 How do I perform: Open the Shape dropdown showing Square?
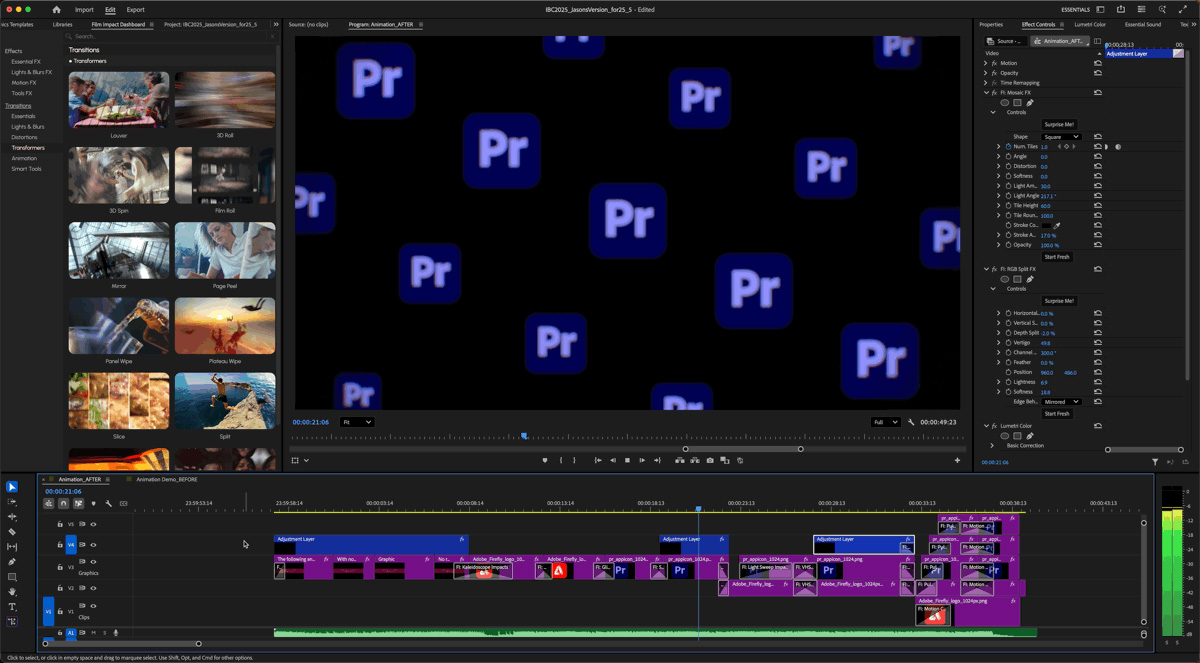[x=1061, y=137]
